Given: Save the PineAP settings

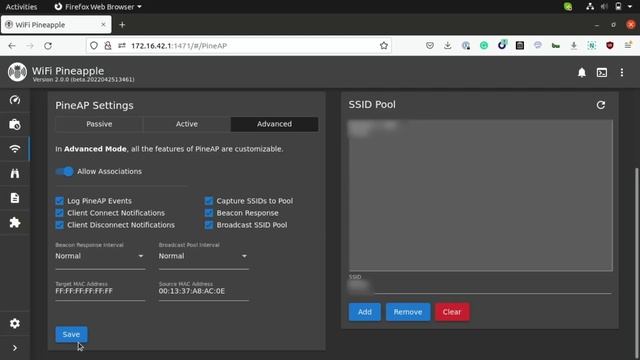Looking at the screenshot, I should point(71,334).
